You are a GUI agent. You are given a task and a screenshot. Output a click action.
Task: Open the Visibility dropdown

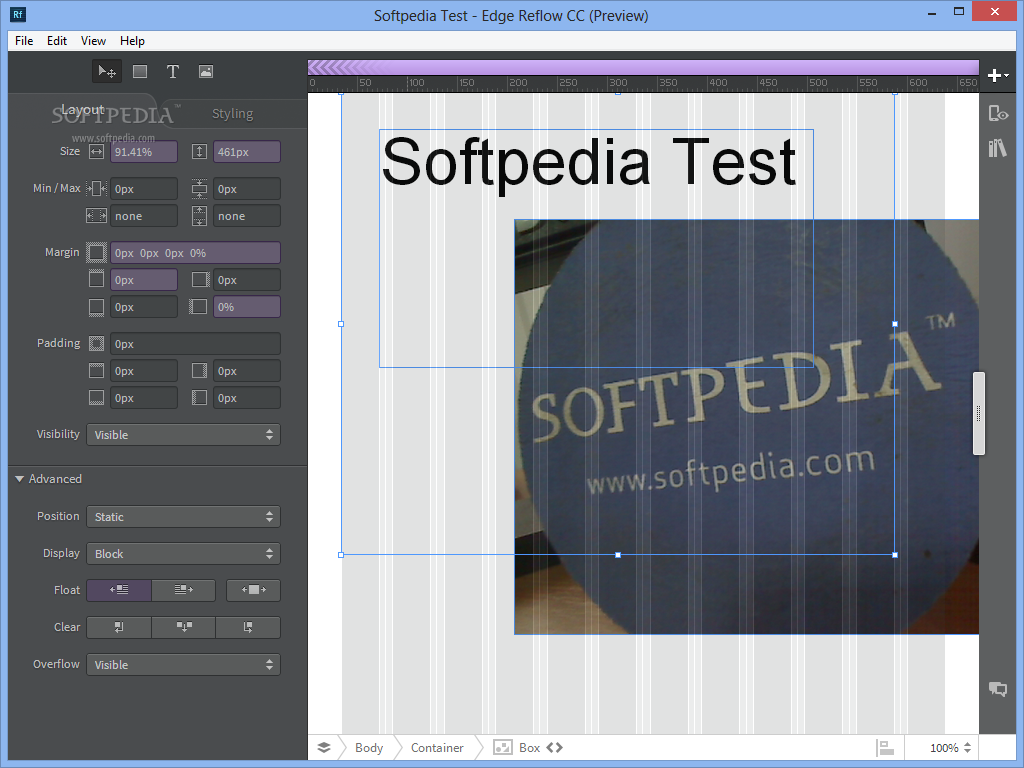pos(184,435)
